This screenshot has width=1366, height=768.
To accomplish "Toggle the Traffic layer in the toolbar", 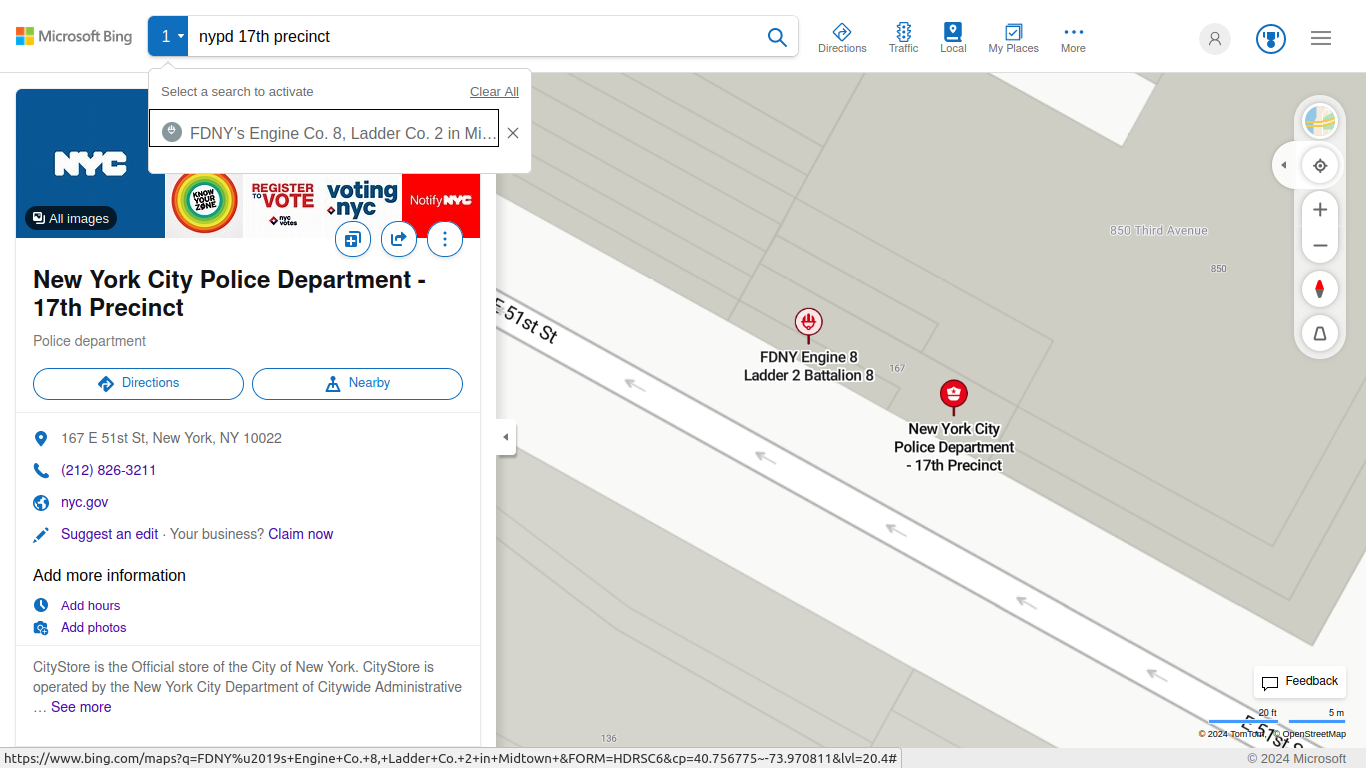I will tap(903, 38).
